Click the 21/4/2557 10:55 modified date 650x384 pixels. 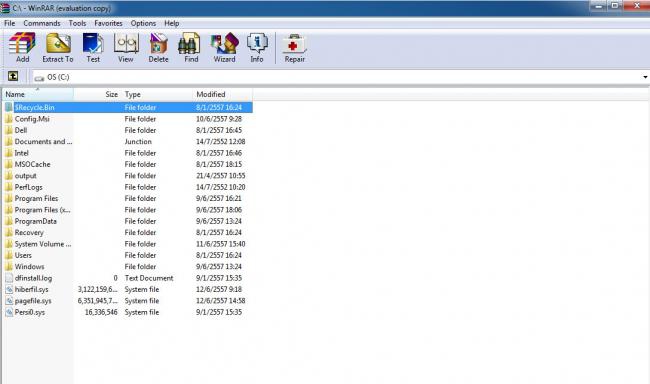click(221, 176)
